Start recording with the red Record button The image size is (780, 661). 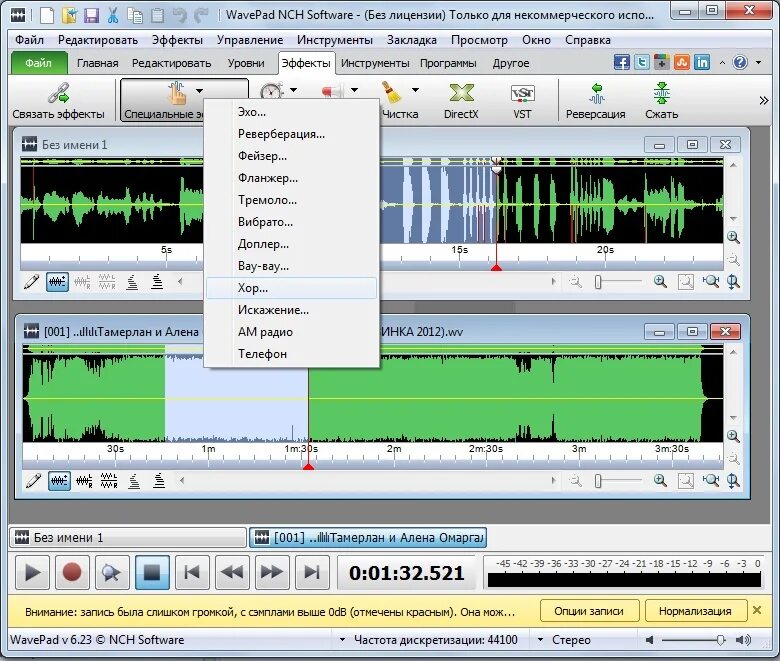[72, 572]
